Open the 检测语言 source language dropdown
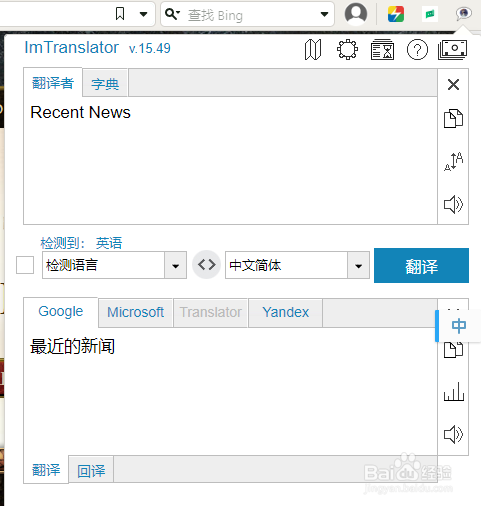481x506 pixels. pyautogui.click(x=114, y=265)
